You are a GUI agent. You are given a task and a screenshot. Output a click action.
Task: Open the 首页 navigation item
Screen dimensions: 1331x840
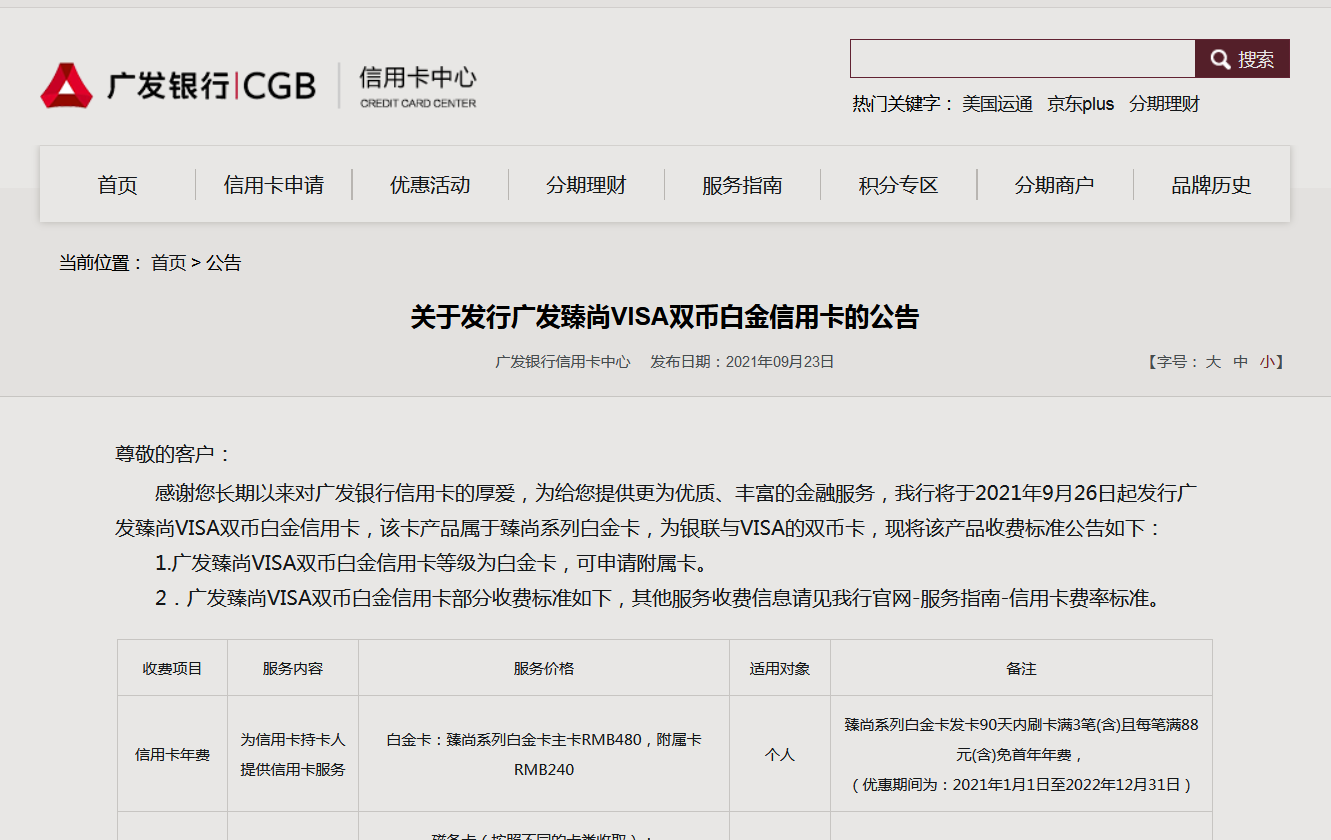click(118, 185)
